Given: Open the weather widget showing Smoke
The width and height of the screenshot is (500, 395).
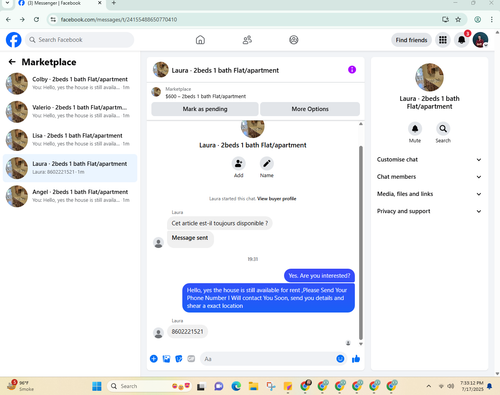Looking at the screenshot, I should click(x=21, y=386).
